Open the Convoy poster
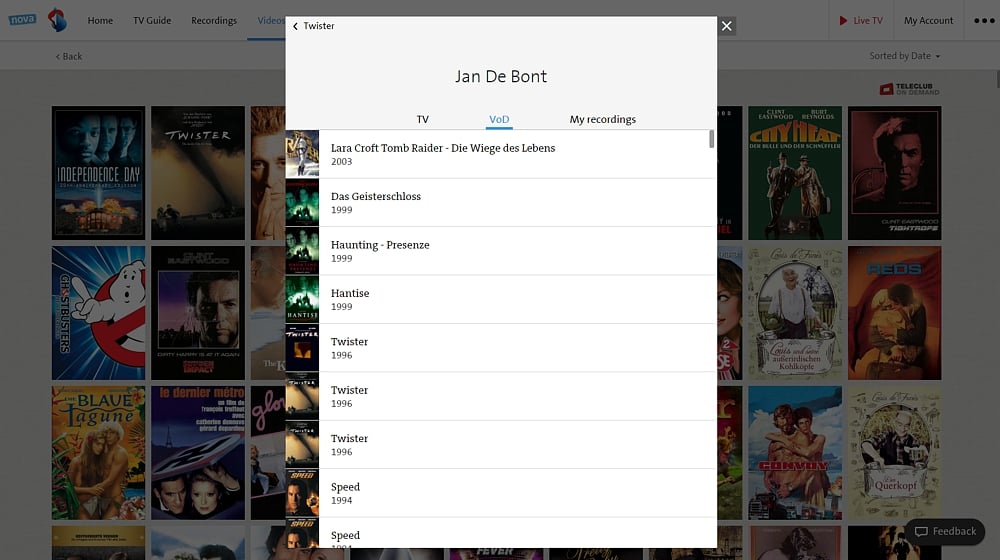This screenshot has height=560, width=1000. tap(795, 453)
